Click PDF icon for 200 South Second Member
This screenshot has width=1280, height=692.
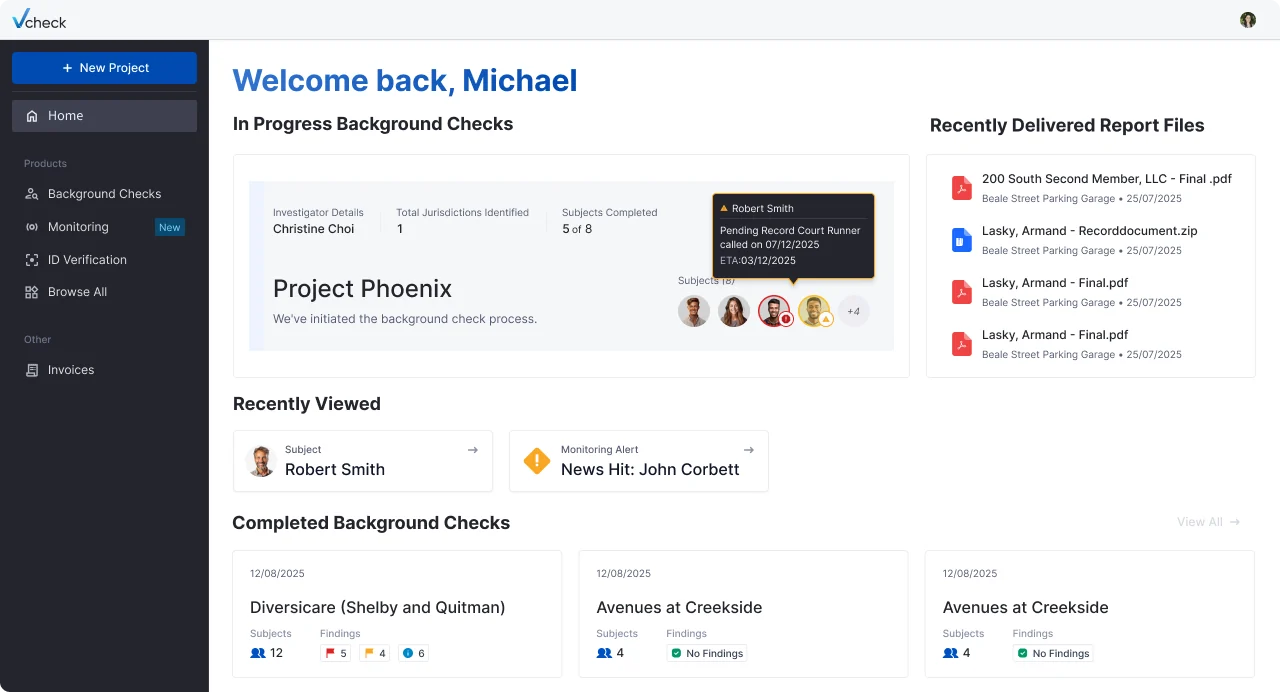click(961, 188)
